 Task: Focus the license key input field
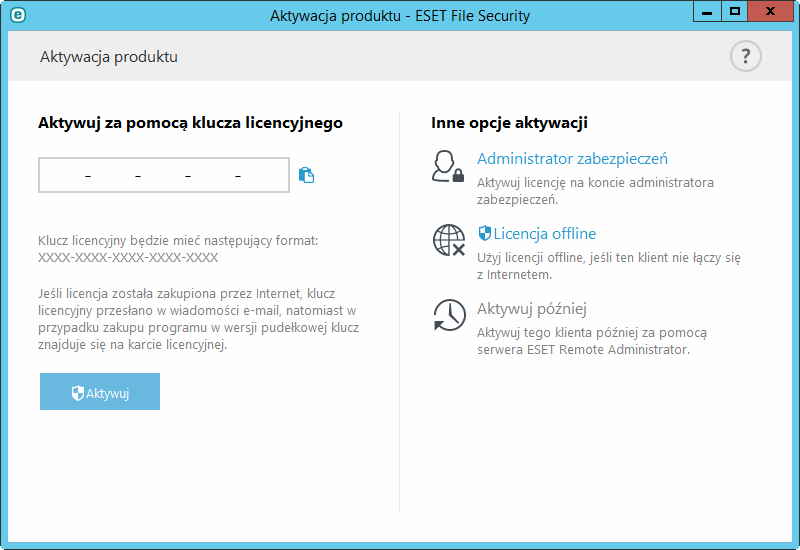coord(164,175)
